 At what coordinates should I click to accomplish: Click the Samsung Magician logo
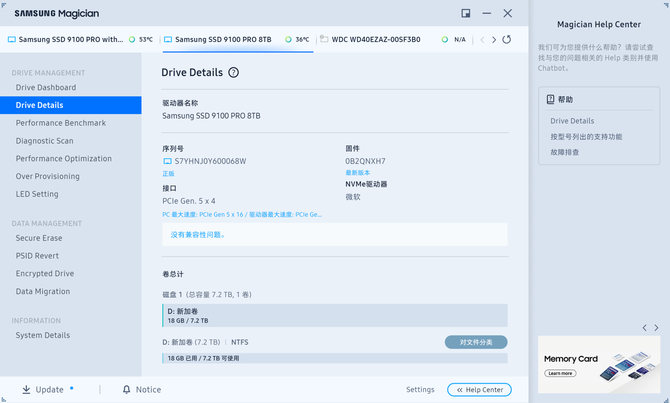coord(56,14)
